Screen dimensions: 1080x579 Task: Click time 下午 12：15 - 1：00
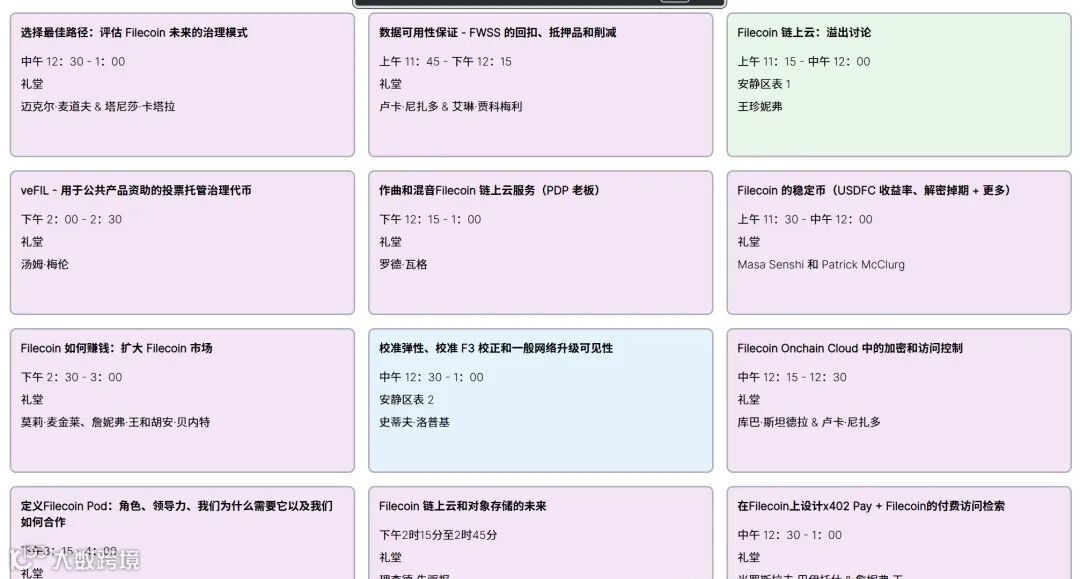point(430,219)
